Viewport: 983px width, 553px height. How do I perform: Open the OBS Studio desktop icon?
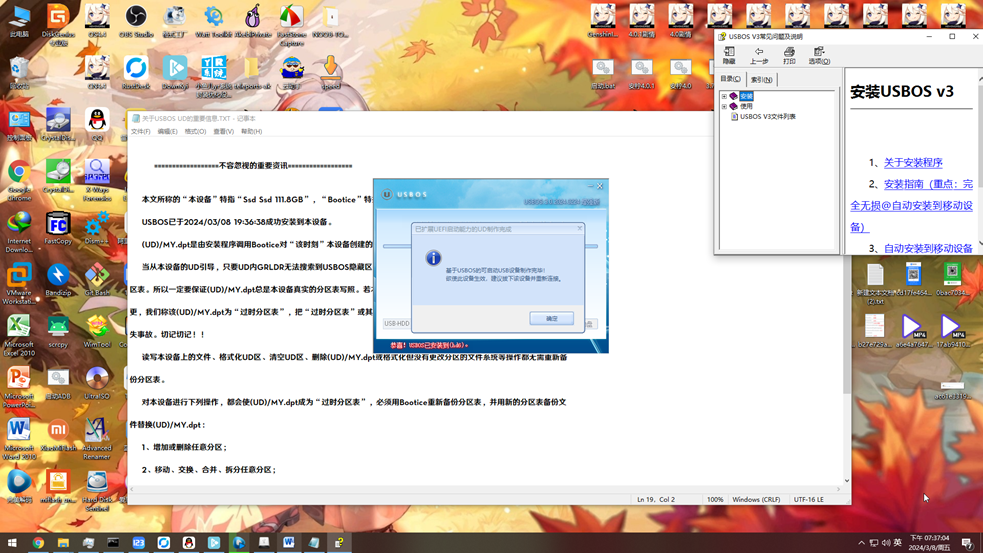click(136, 20)
